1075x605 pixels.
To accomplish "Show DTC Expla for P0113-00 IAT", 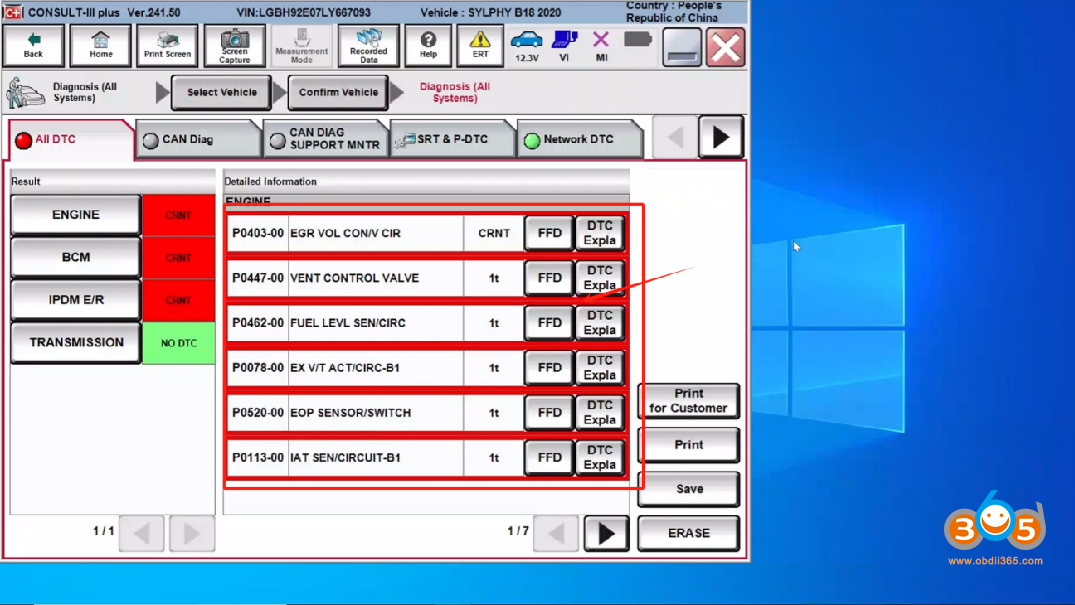I will [599, 458].
